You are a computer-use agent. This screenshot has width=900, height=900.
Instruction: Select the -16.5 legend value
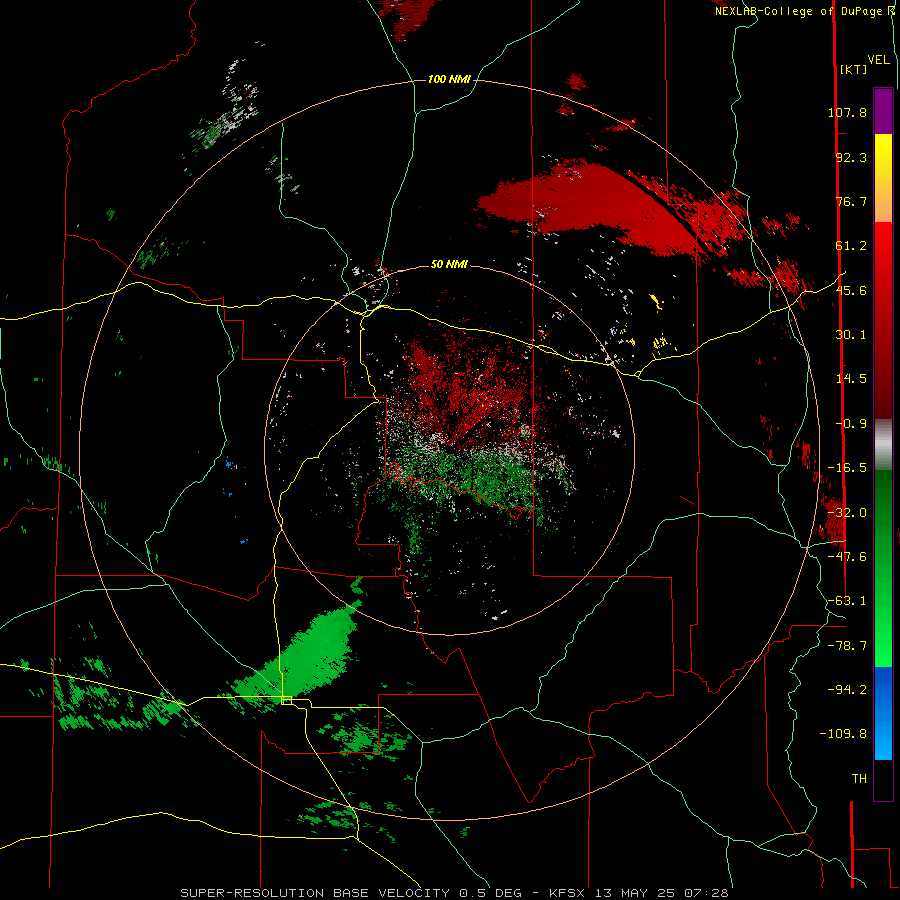click(x=847, y=468)
